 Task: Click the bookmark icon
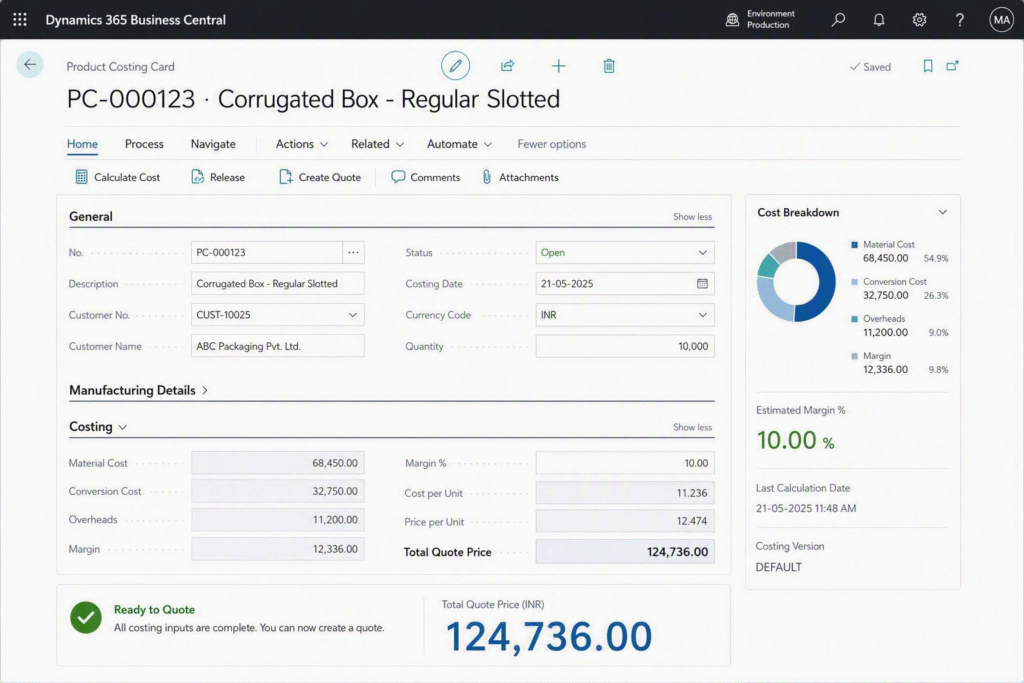click(x=927, y=66)
